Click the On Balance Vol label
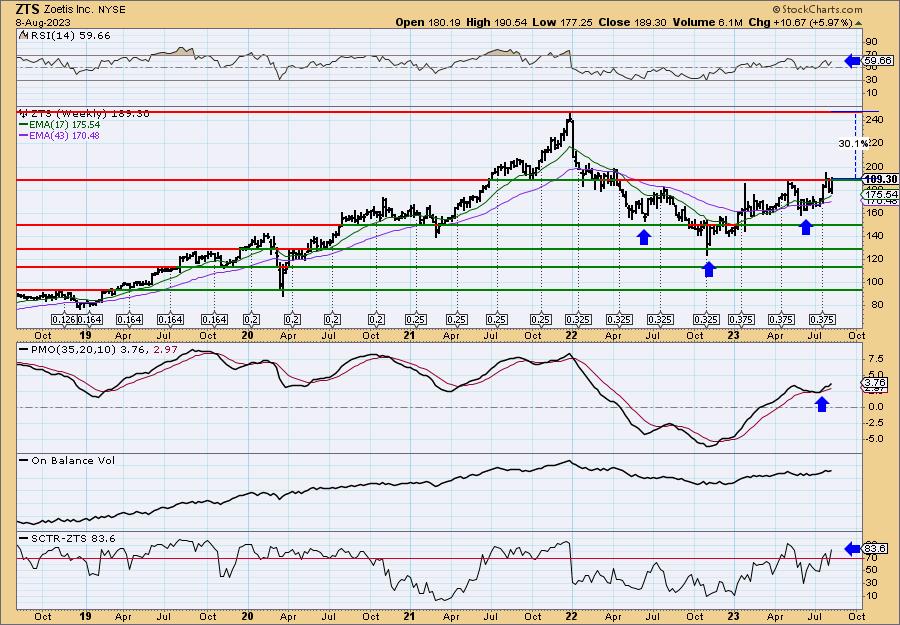900x625 pixels. click(72, 460)
